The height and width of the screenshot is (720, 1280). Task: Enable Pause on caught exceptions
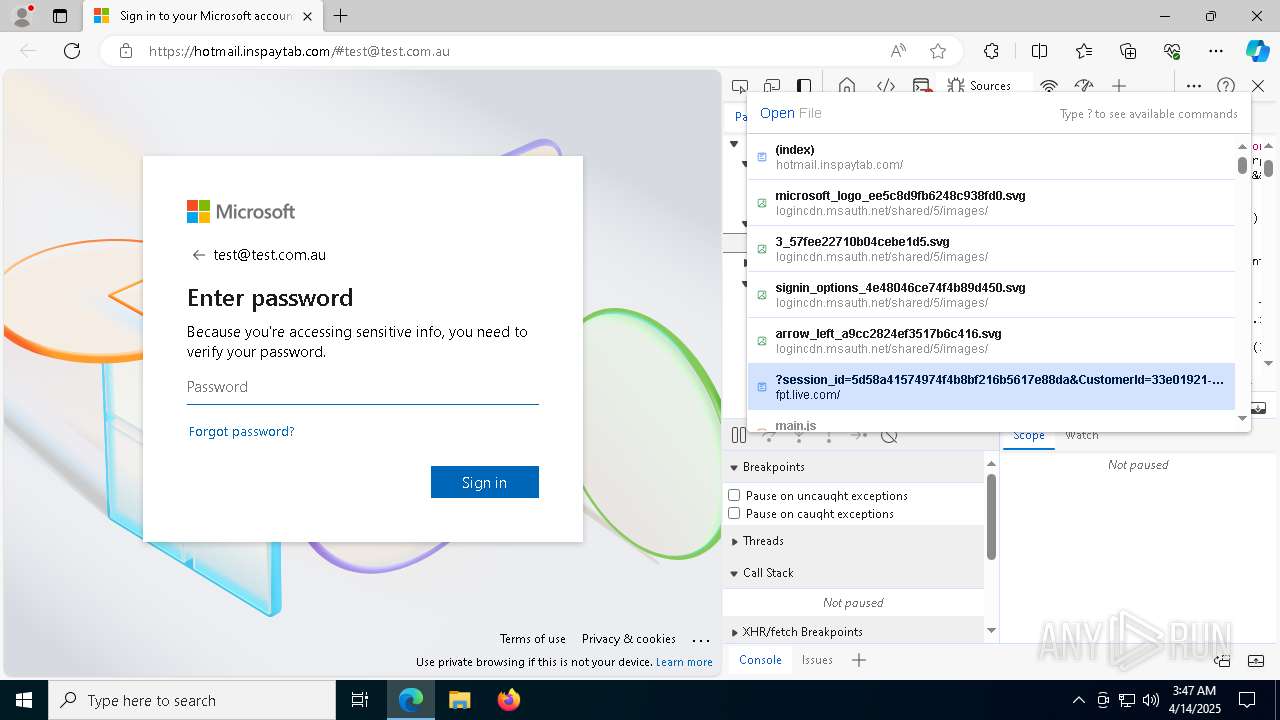pyautogui.click(x=734, y=513)
